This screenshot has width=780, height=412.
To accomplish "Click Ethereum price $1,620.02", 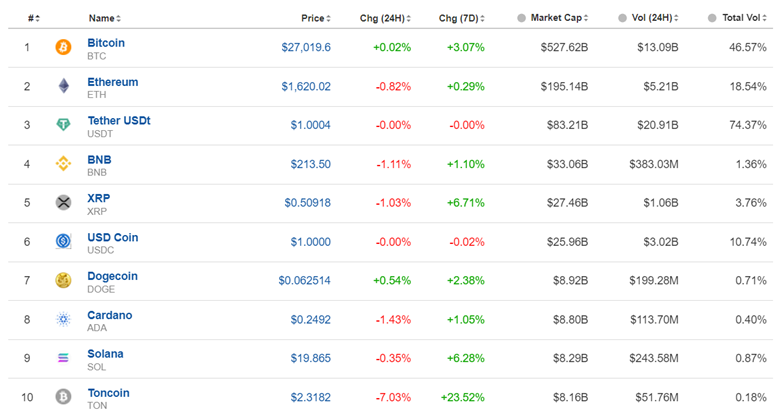I will (x=306, y=87).
